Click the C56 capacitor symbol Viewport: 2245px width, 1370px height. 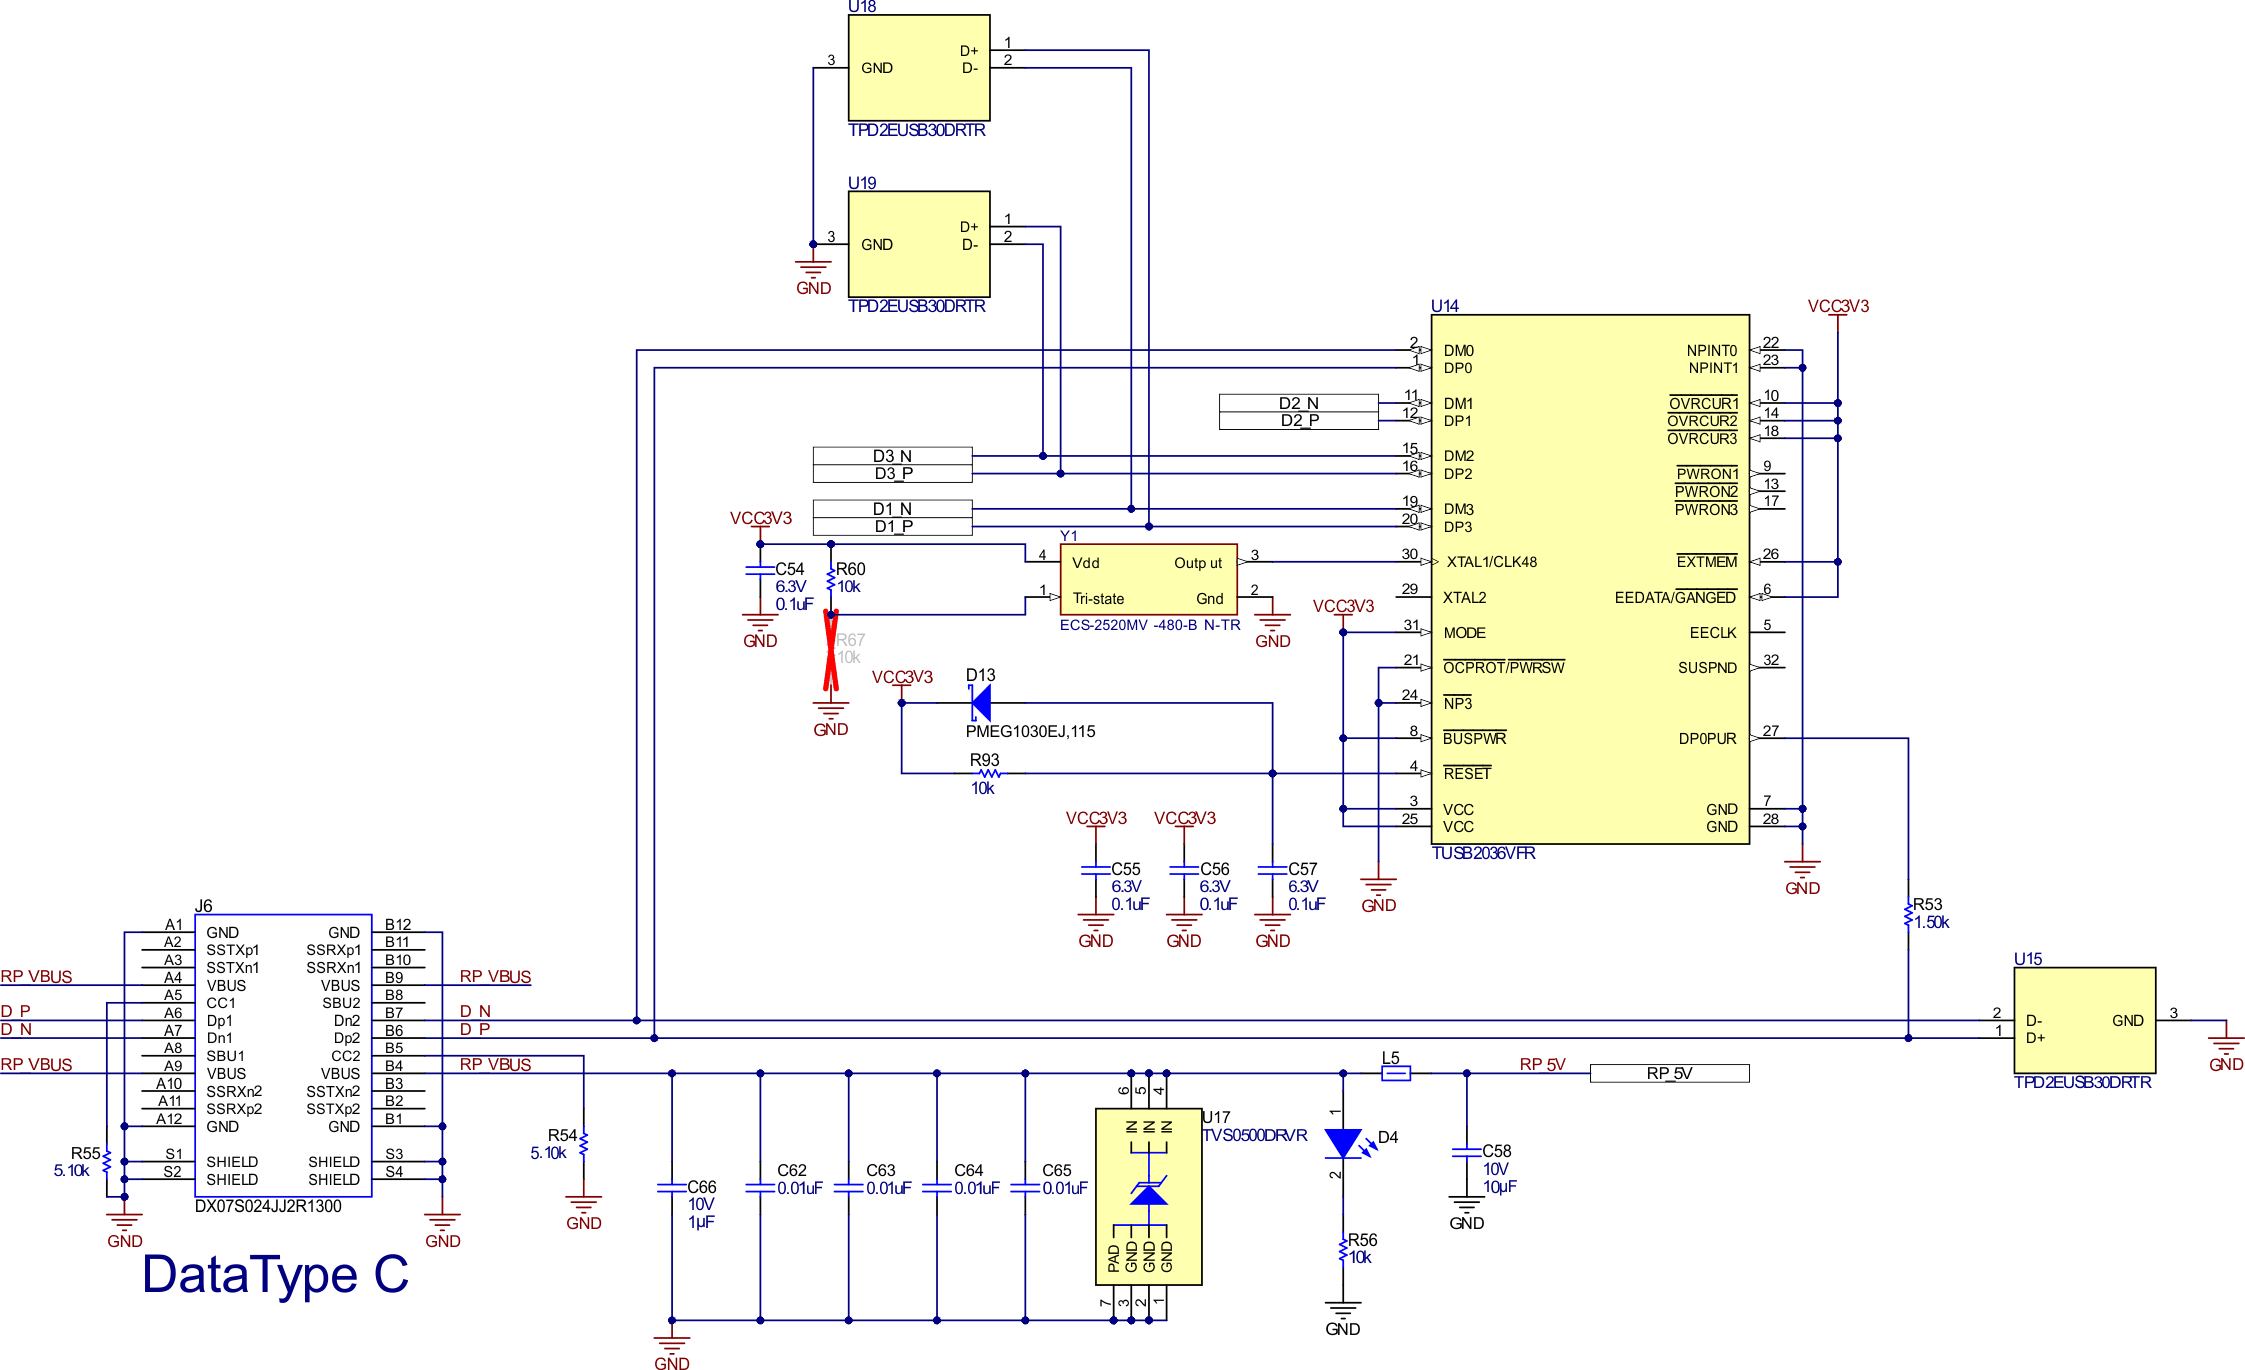tap(1184, 870)
